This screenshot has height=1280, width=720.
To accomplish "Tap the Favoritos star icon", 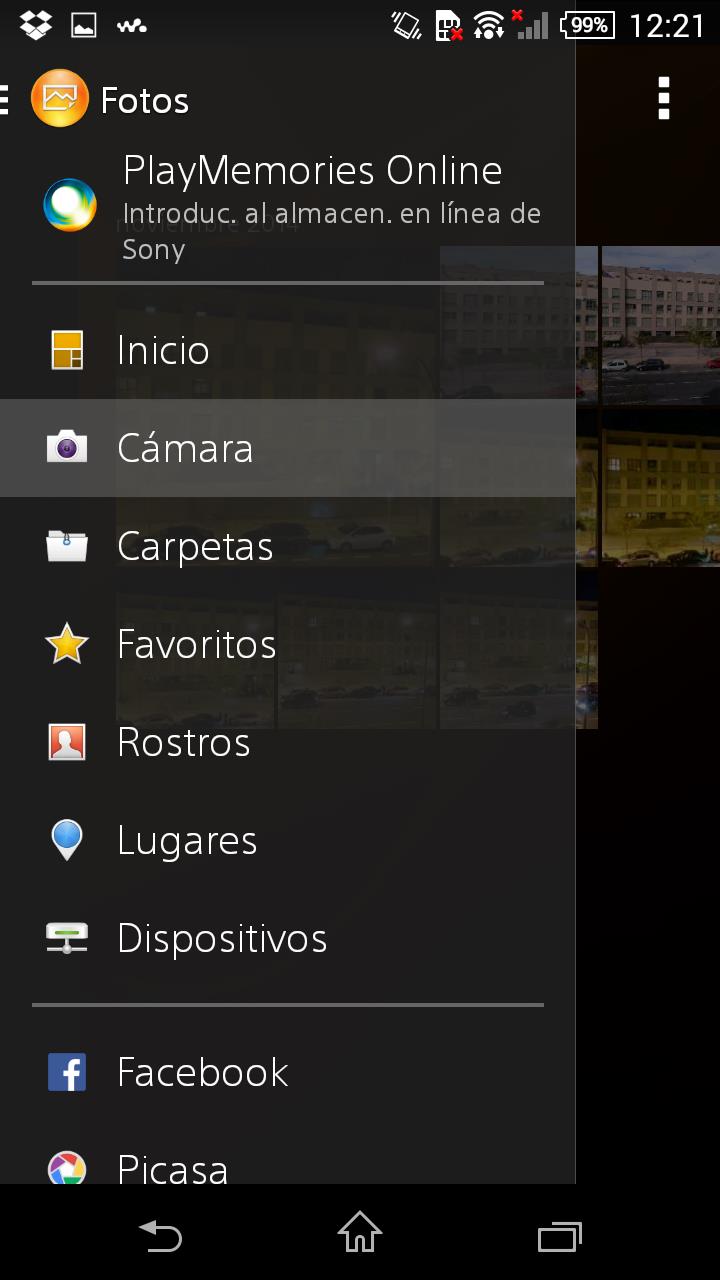I will [67, 644].
